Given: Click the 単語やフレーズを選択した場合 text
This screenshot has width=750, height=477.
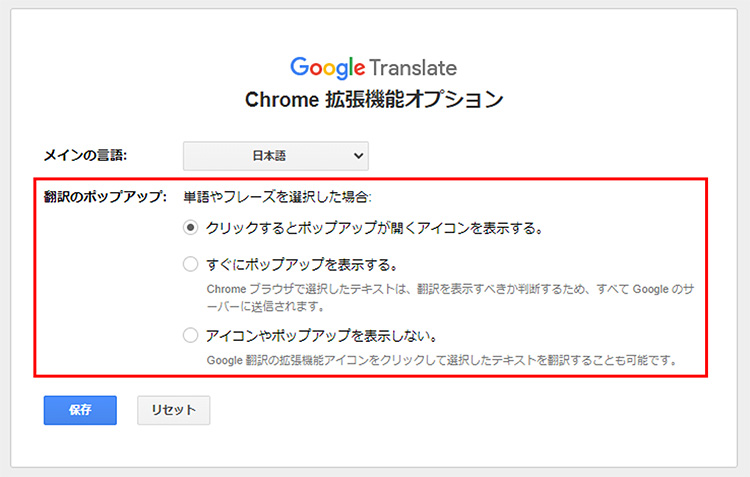Looking at the screenshot, I should [x=277, y=197].
